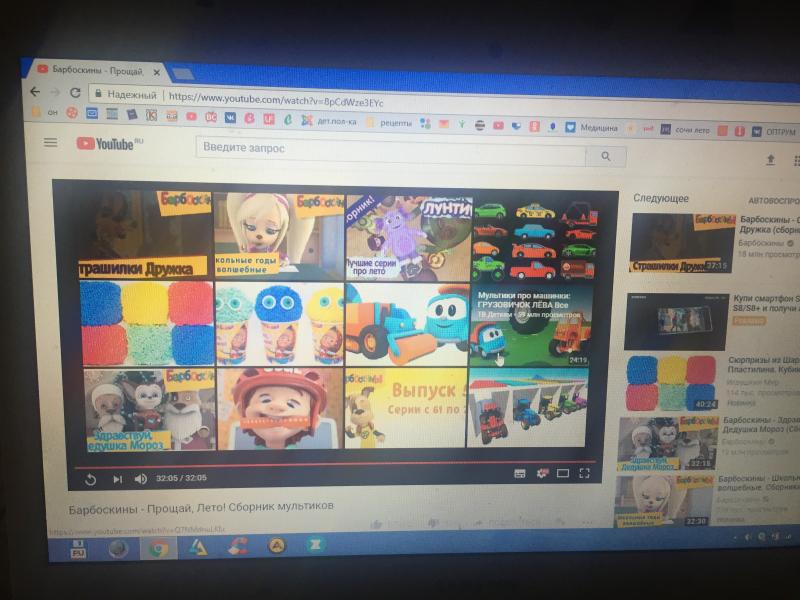800x600 pixels.
Task: Click the browser forward arrow
Action: tap(55, 92)
